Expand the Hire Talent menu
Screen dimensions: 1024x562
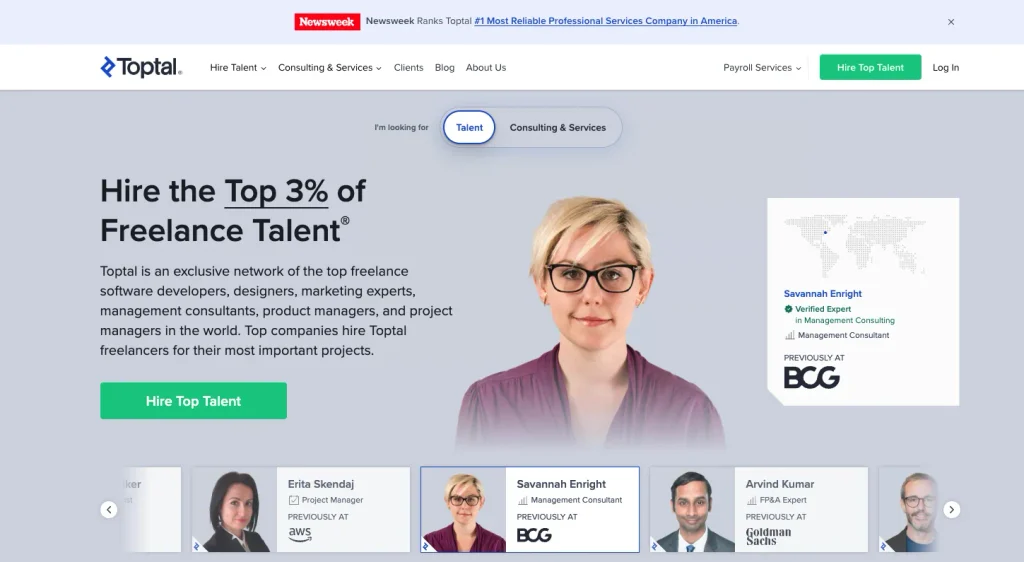coord(238,67)
